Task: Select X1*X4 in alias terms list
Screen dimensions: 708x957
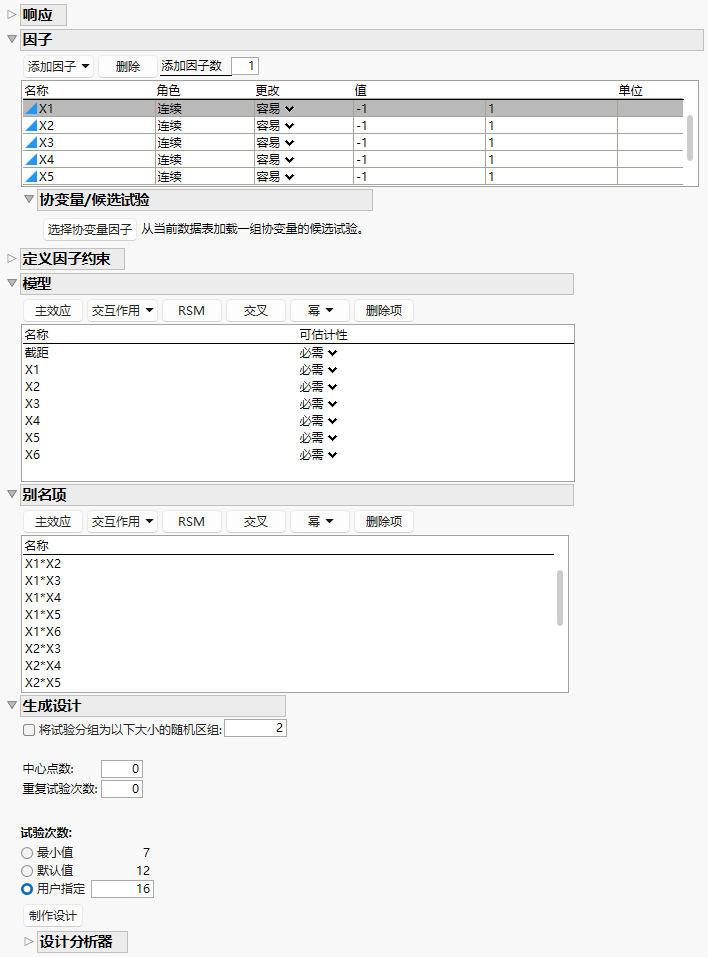Action: click(43, 598)
